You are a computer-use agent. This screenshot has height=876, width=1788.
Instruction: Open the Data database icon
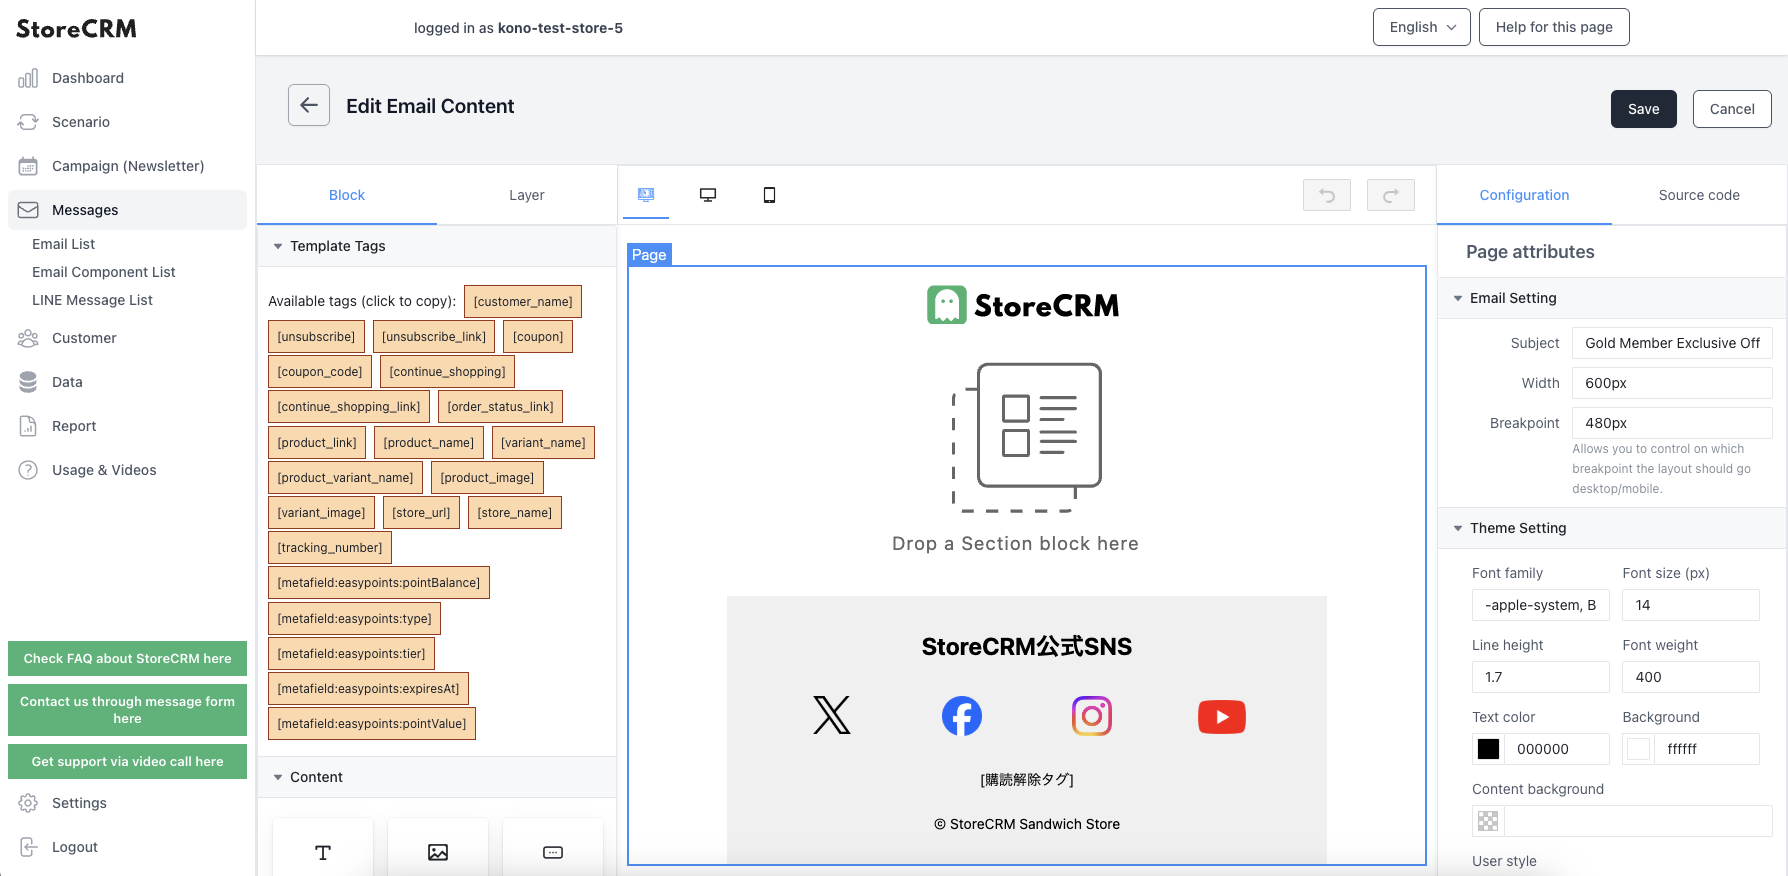(28, 382)
